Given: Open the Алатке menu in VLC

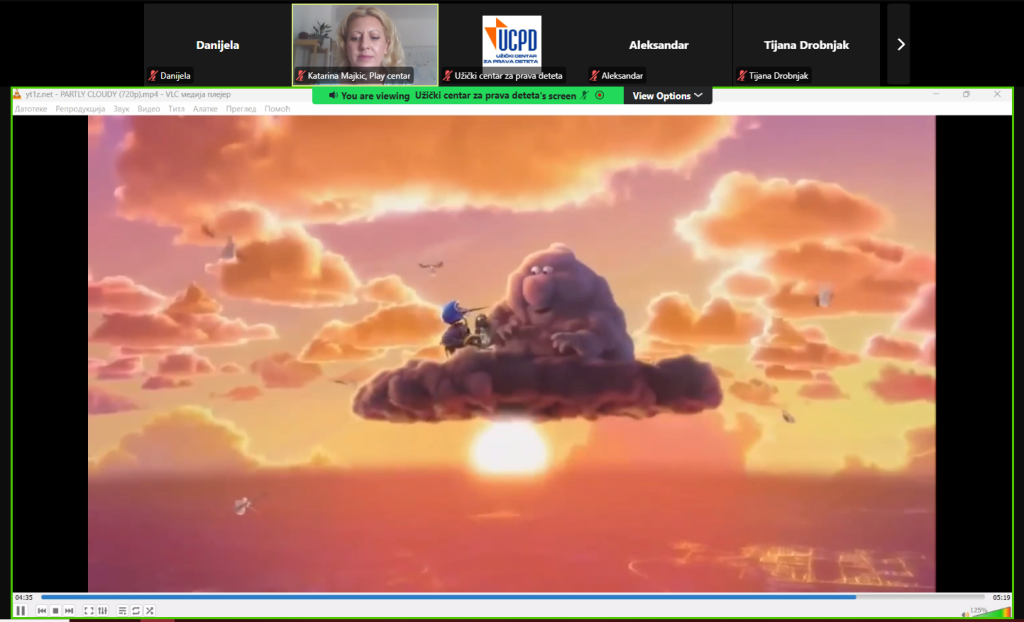Looking at the screenshot, I should [205, 109].
